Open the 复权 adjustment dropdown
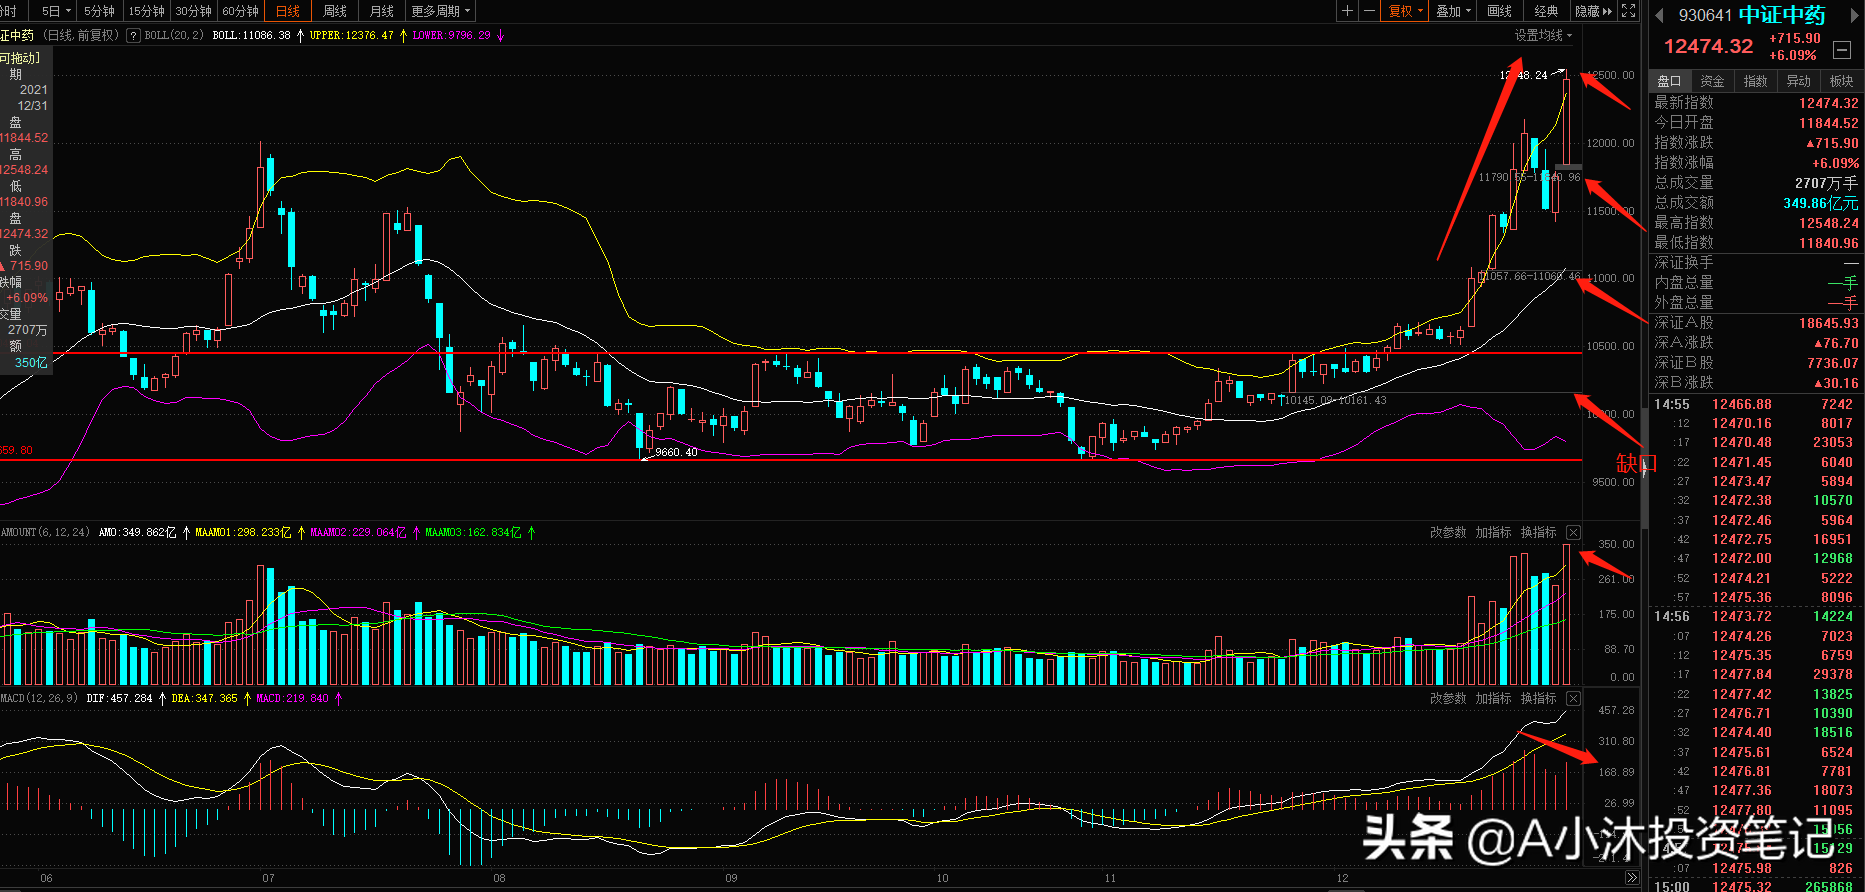The width and height of the screenshot is (1865, 892). (1405, 11)
